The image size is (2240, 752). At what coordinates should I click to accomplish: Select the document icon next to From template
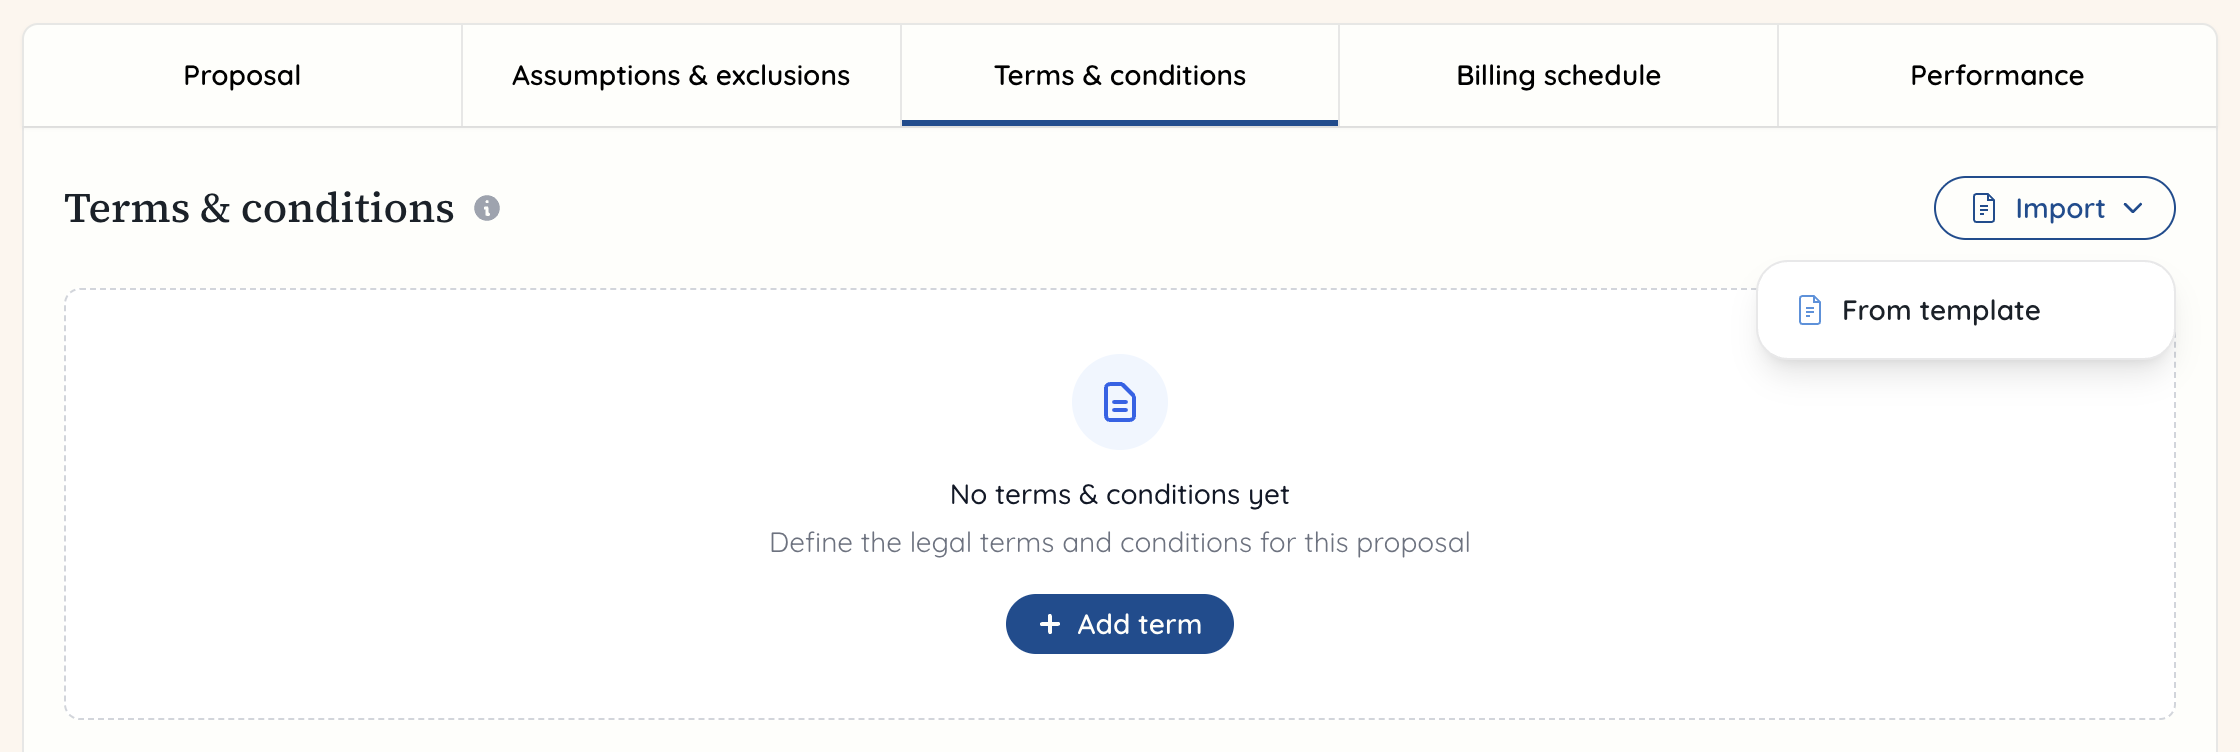click(x=1809, y=311)
